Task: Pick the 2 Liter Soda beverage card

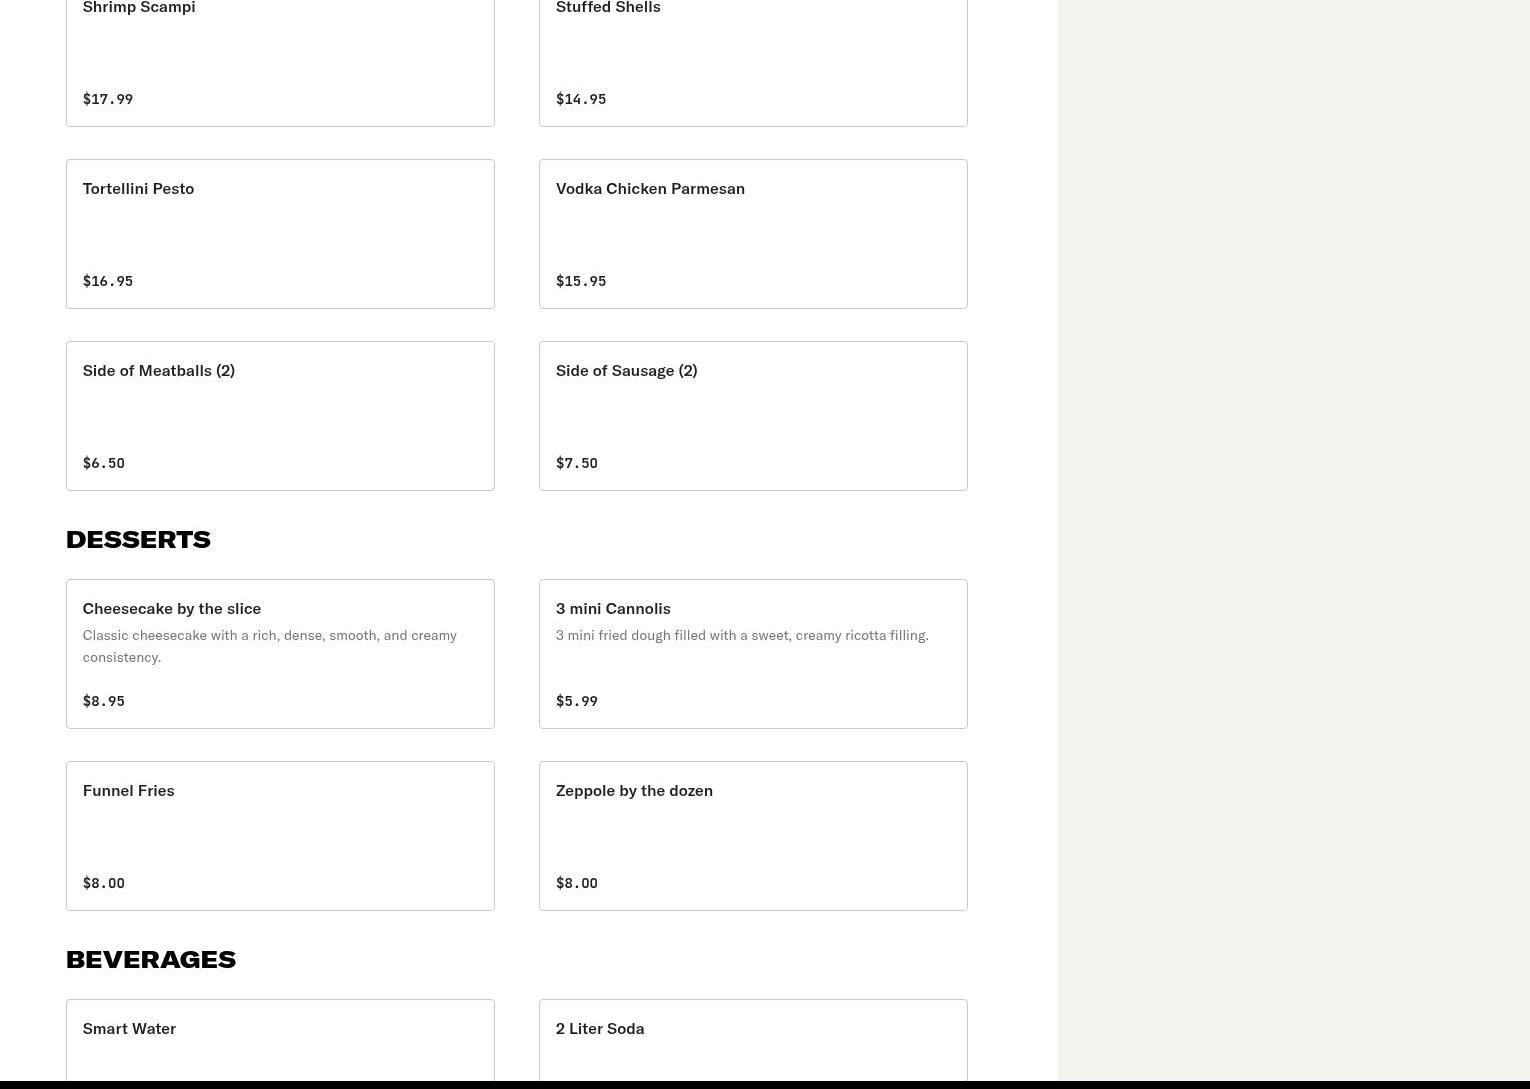Action: pos(753,1040)
